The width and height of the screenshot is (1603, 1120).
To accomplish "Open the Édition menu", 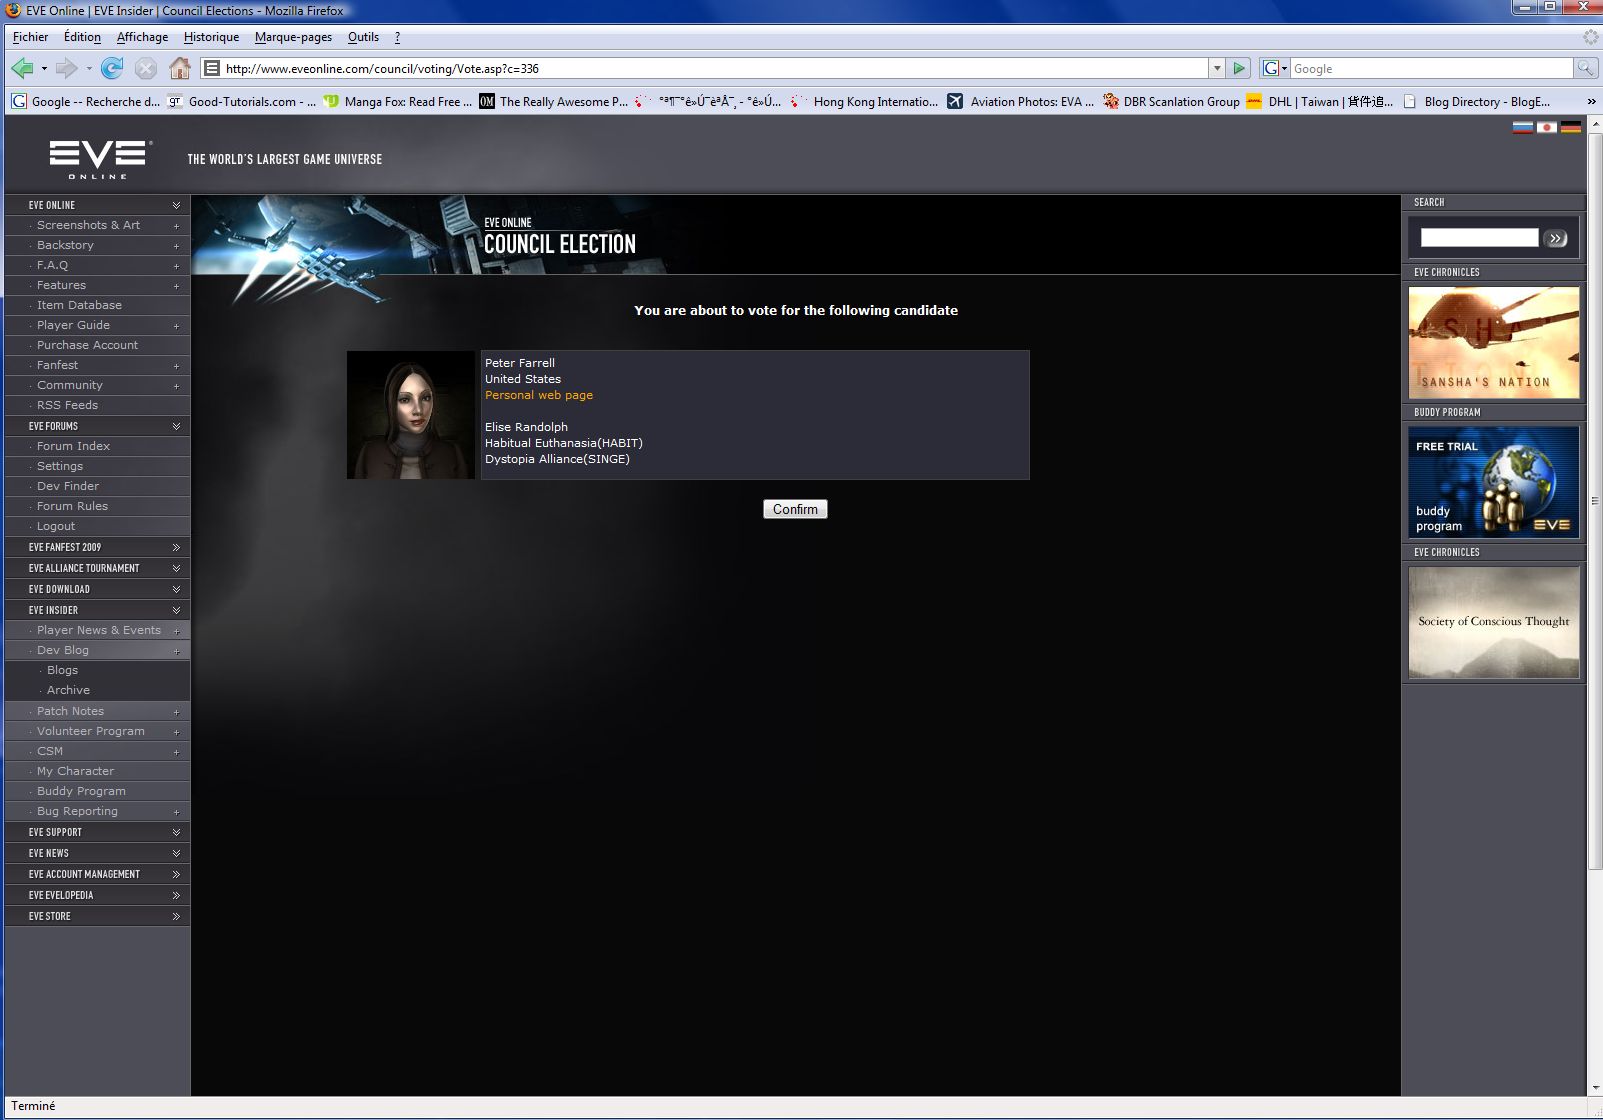I will click(82, 37).
